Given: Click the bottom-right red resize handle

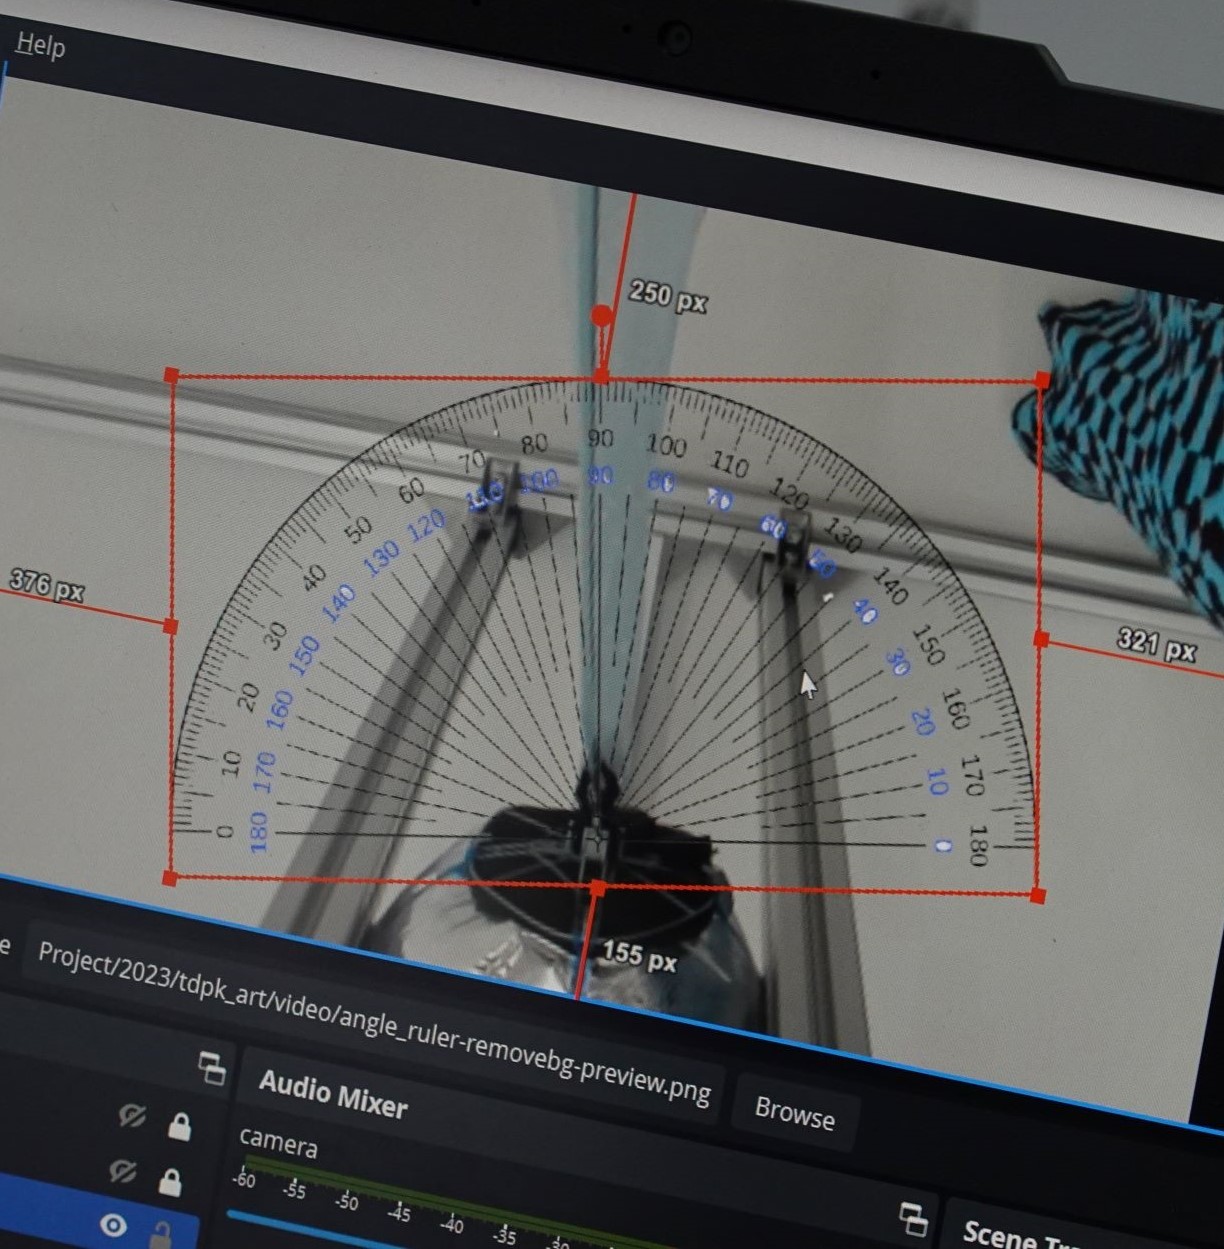Looking at the screenshot, I should click(x=1038, y=896).
